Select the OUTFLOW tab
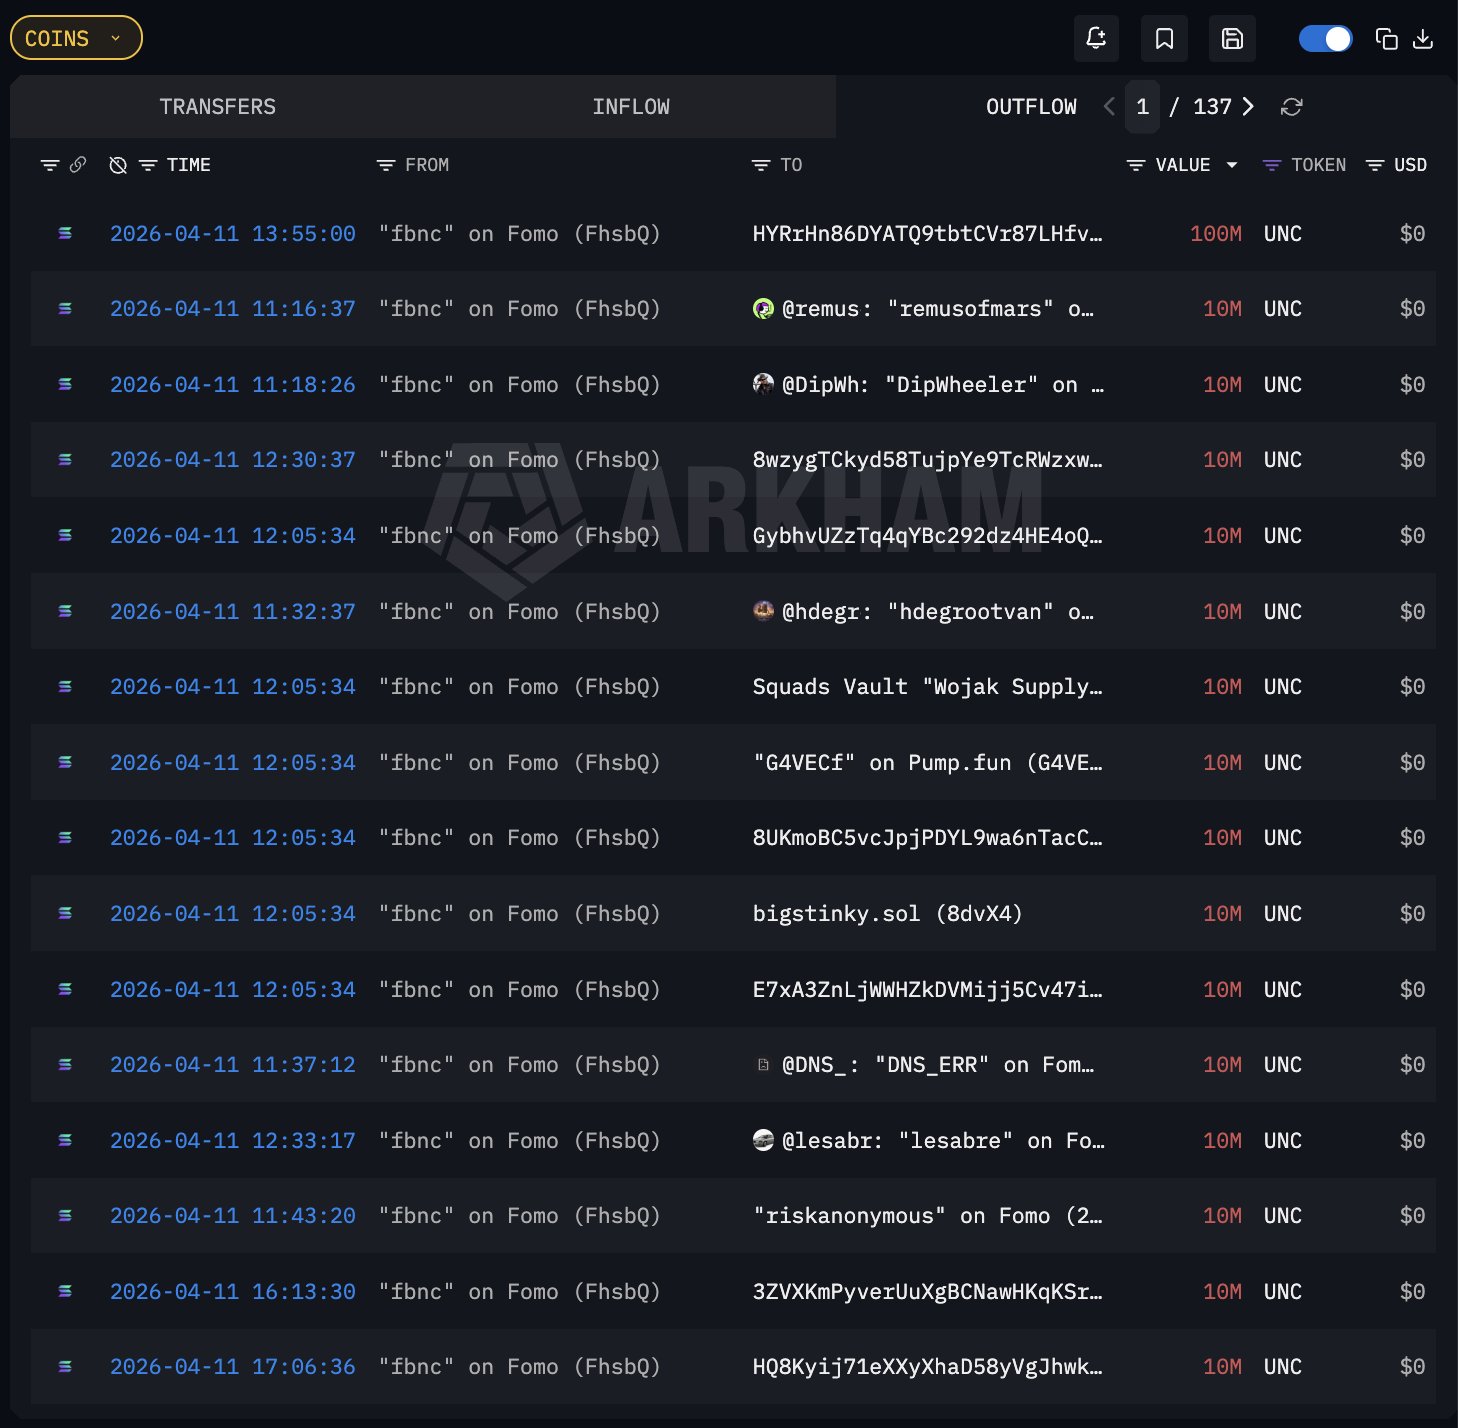1458x1428 pixels. tap(1031, 107)
